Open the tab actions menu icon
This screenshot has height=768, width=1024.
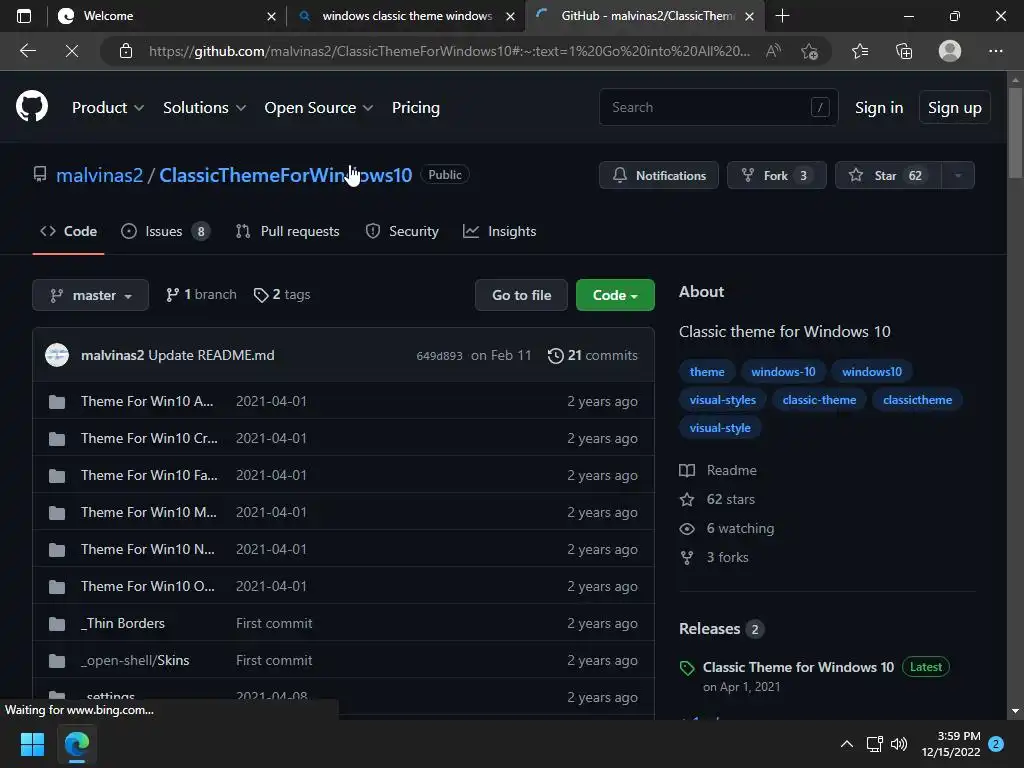pos(24,16)
